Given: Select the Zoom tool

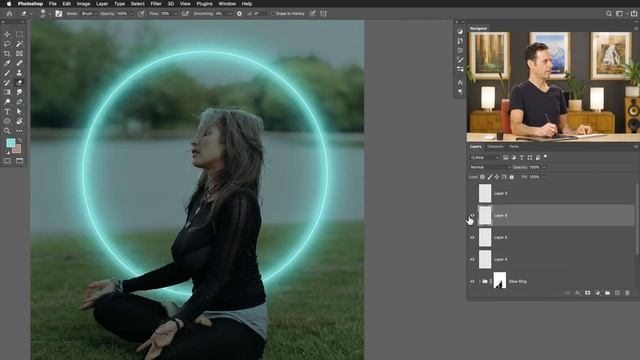Looking at the screenshot, I should pos(7,131).
